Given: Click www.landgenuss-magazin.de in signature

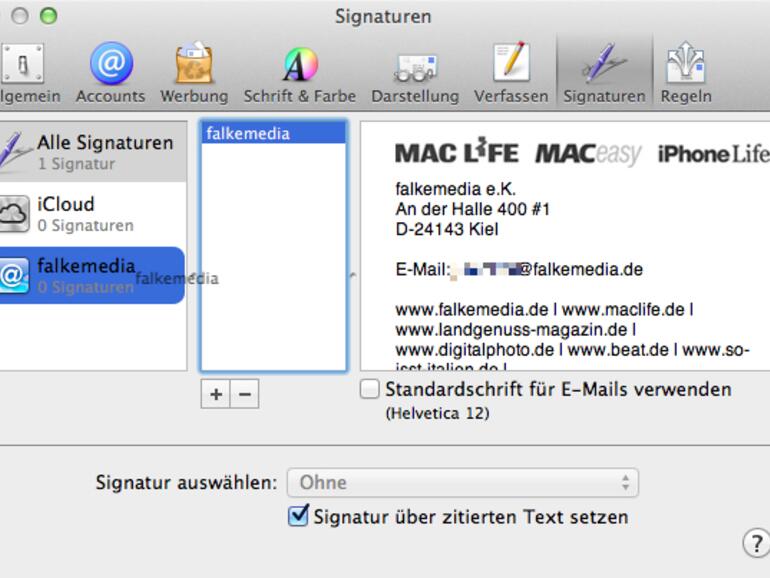Looking at the screenshot, I should [x=511, y=330].
